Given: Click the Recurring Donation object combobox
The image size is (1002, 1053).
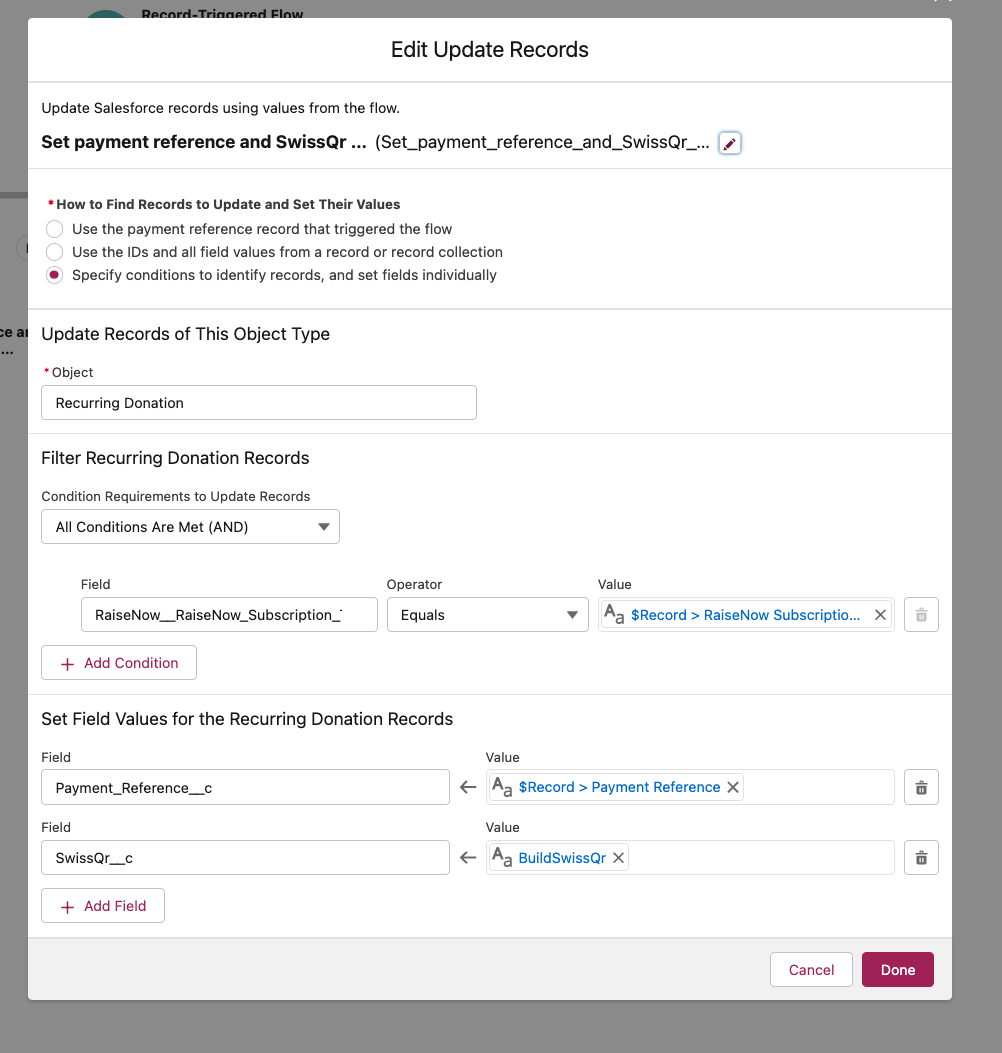Looking at the screenshot, I should click(259, 402).
